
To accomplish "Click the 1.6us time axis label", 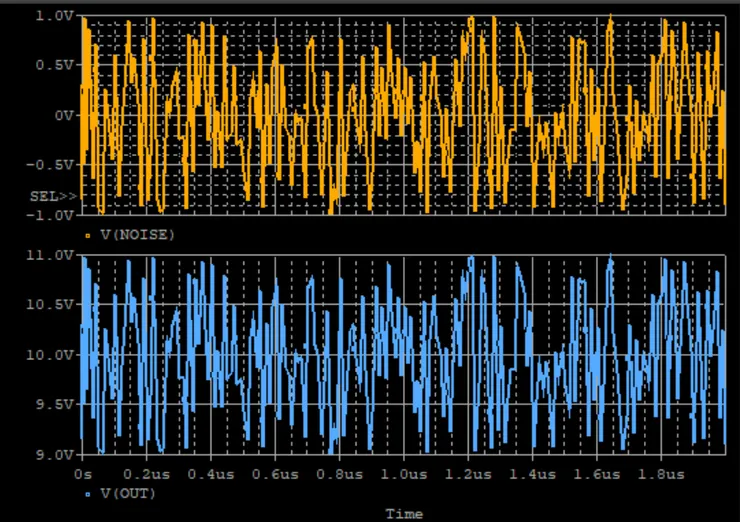I will pos(597,474).
